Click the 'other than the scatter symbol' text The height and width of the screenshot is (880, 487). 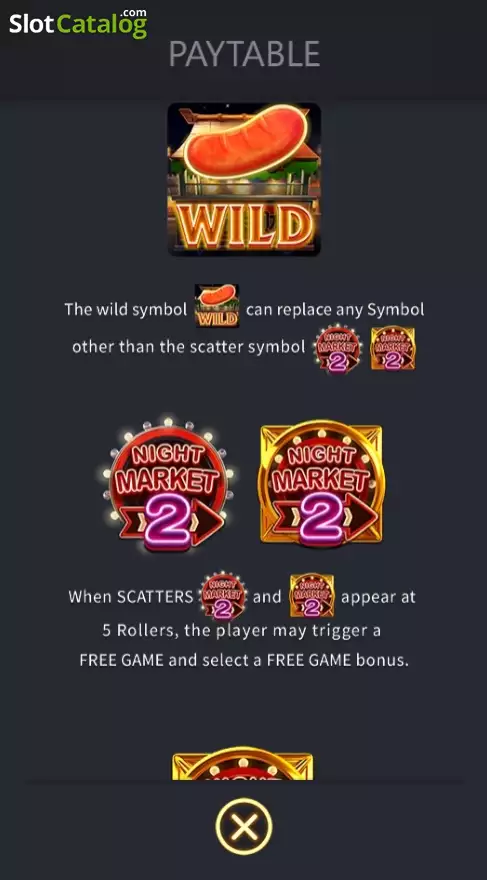click(189, 347)
